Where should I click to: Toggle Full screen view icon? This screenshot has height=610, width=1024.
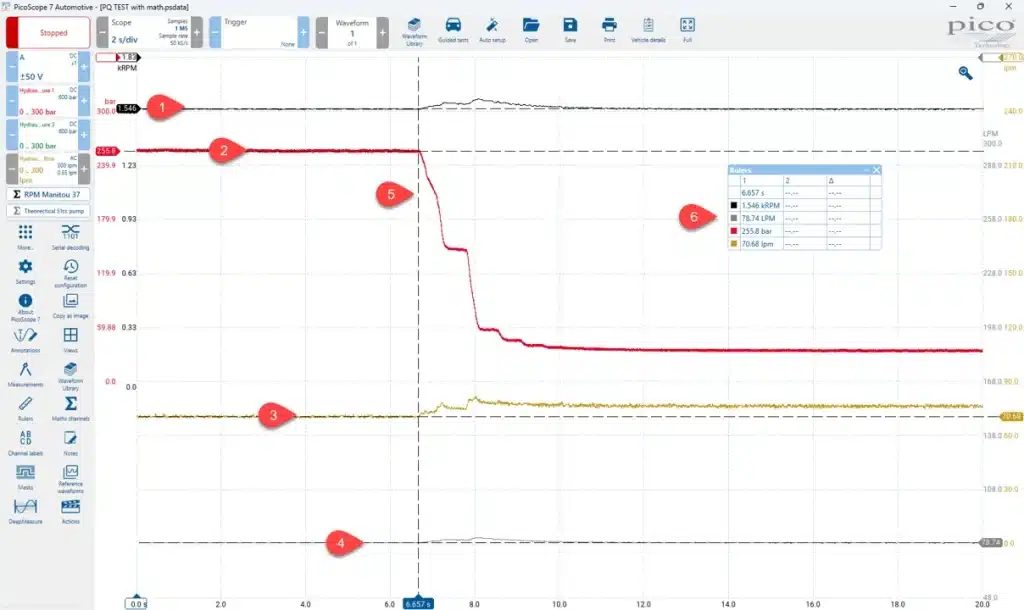[x=687, y=31]
